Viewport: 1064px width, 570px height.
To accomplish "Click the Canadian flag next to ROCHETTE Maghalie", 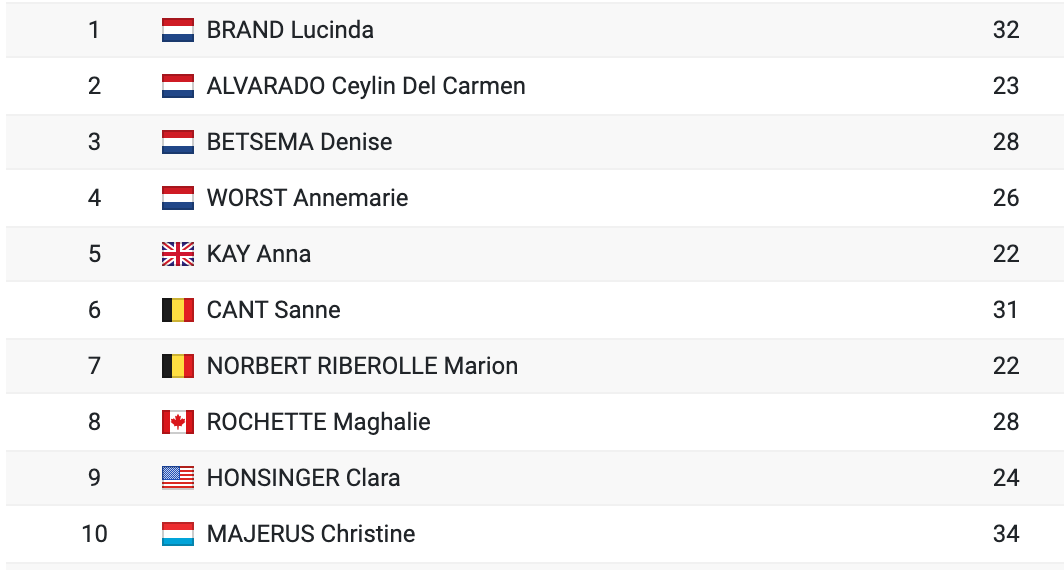I will click(178, 422).
